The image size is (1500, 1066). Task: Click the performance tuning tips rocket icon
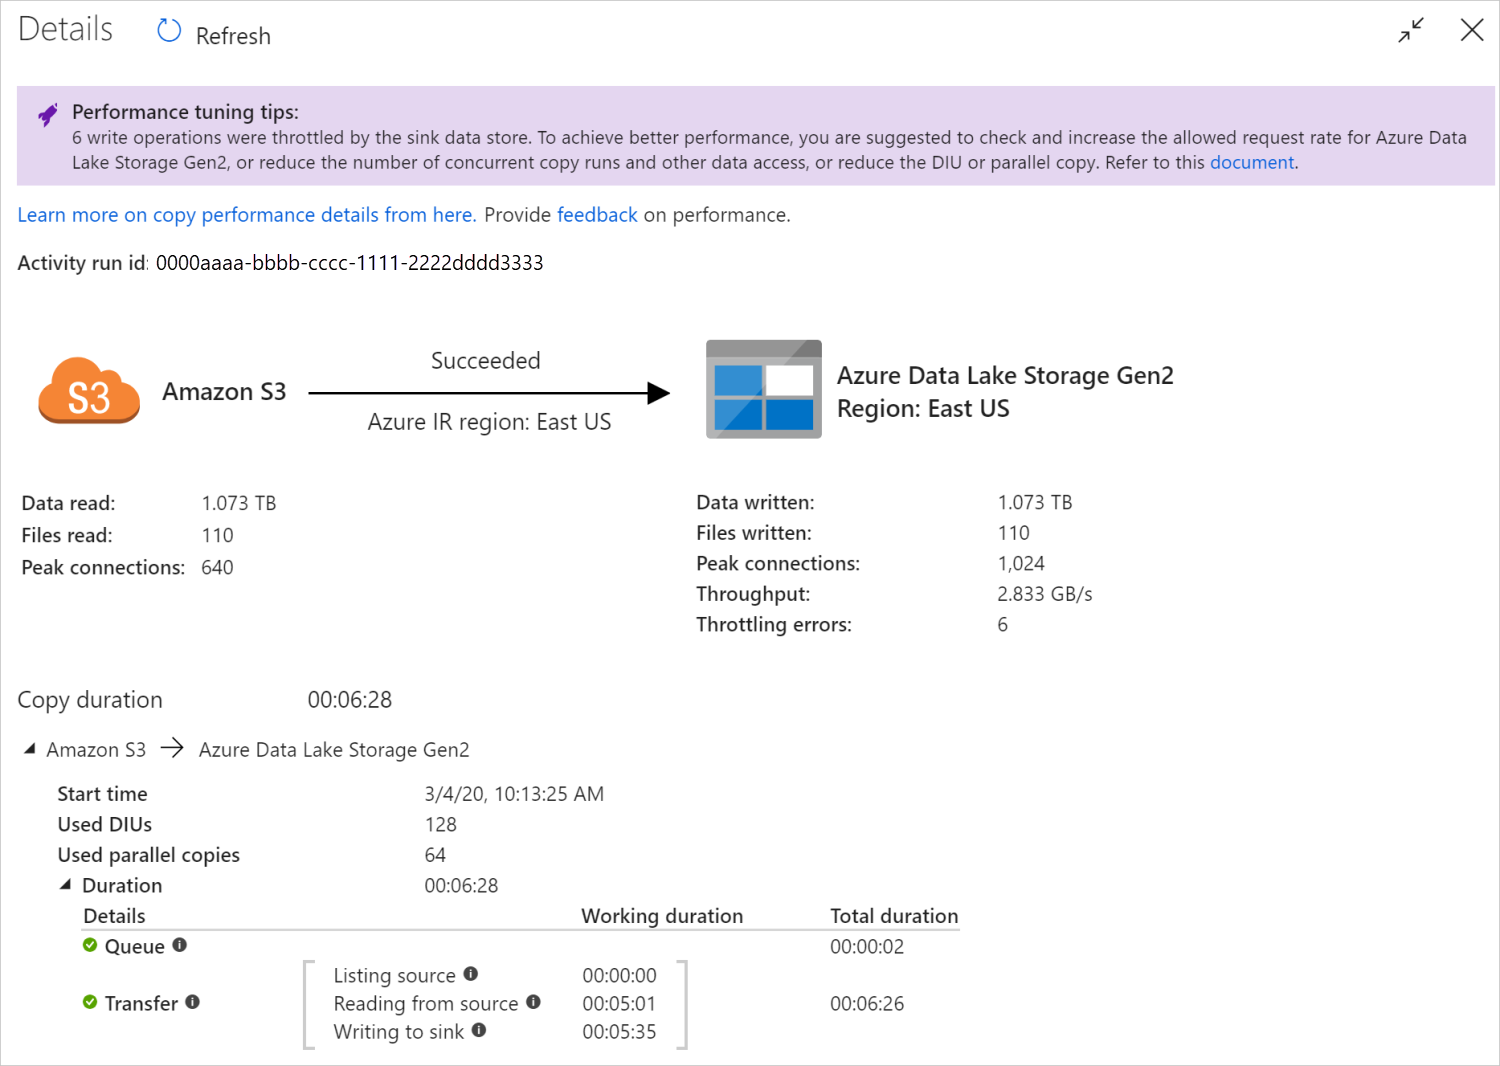(x=47, y=113)
